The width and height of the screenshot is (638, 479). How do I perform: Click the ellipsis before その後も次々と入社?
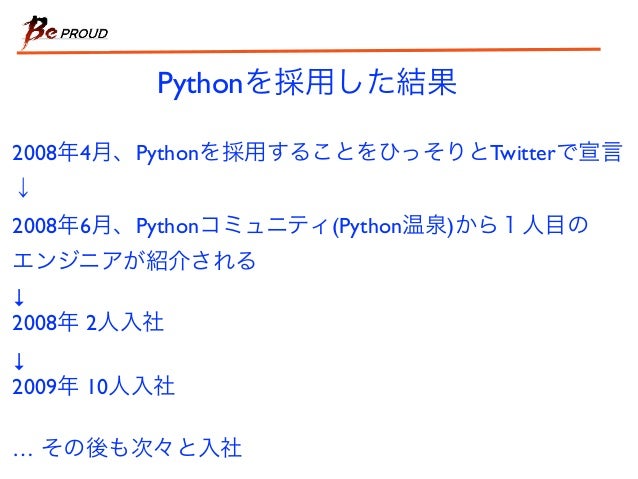pyautogui.click(x=23, y=454)
